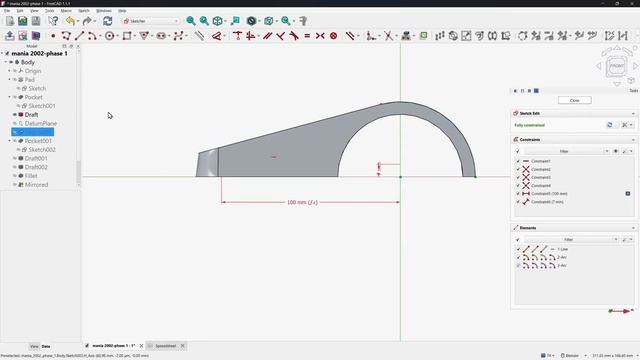This screenshot has height=360, width=640.
Task: Click the 100 mm dimension label
Action: 302,202
